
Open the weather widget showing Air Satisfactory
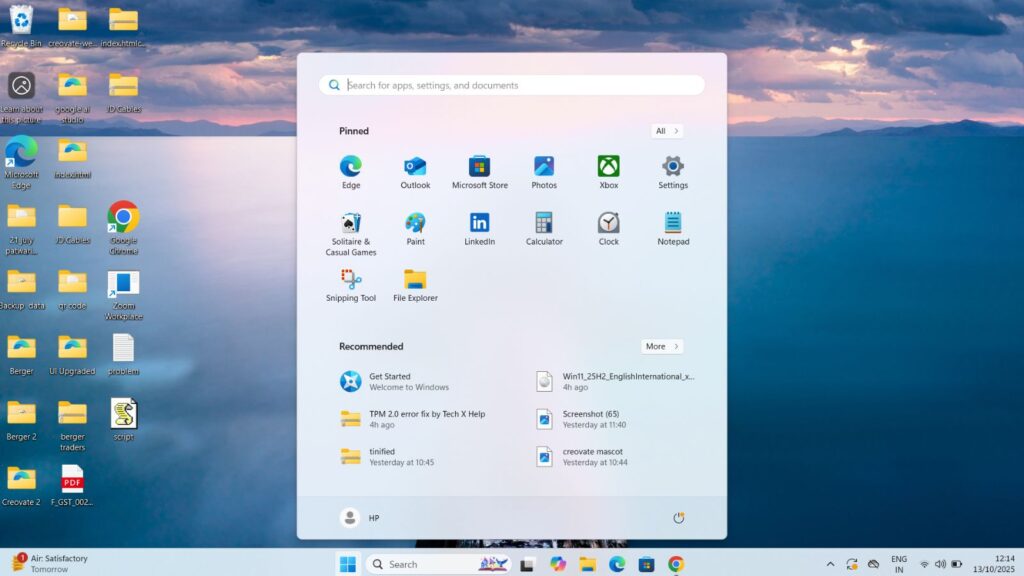click(x=45, y=563)
